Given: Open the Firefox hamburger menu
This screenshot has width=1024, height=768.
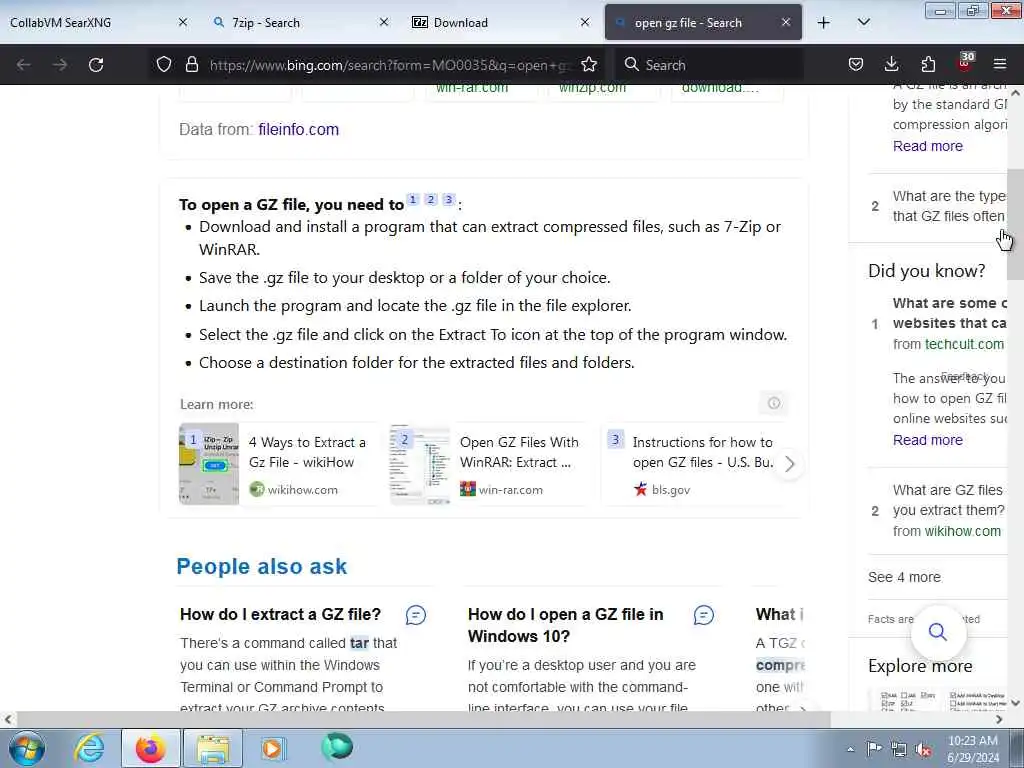Looking at the screenshot, I should pos(1000,64).
